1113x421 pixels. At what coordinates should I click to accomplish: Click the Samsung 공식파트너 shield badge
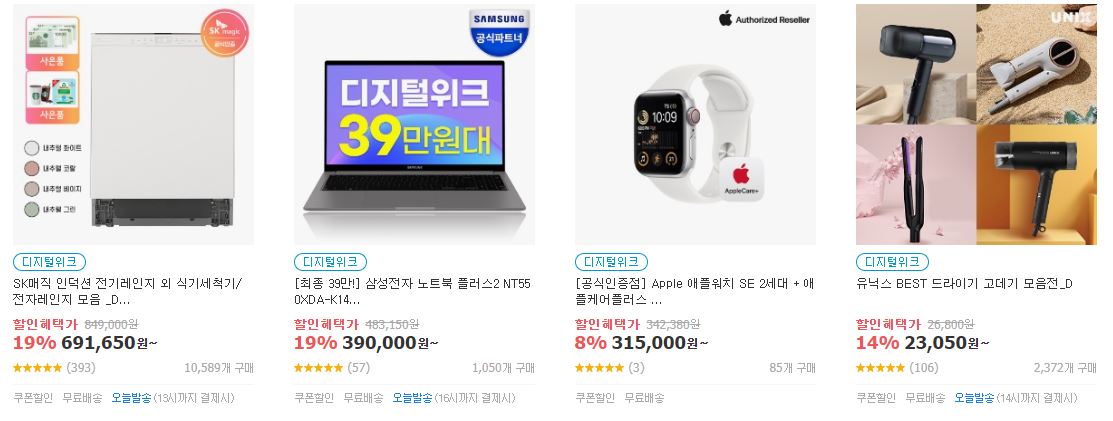[499, 32]
